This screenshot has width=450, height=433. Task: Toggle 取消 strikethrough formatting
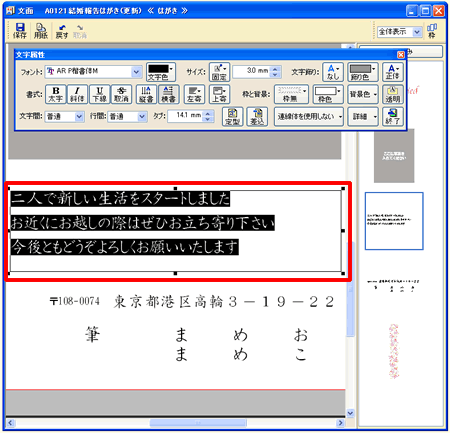point(121,94)
